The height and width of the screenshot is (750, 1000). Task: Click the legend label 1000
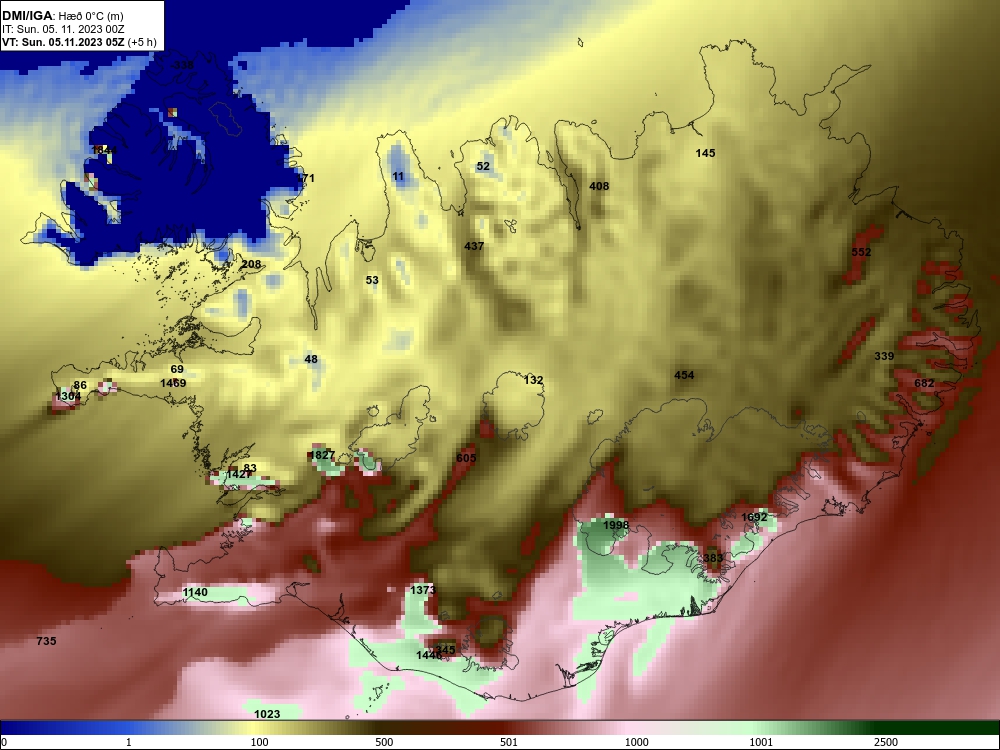coord(636,742)
